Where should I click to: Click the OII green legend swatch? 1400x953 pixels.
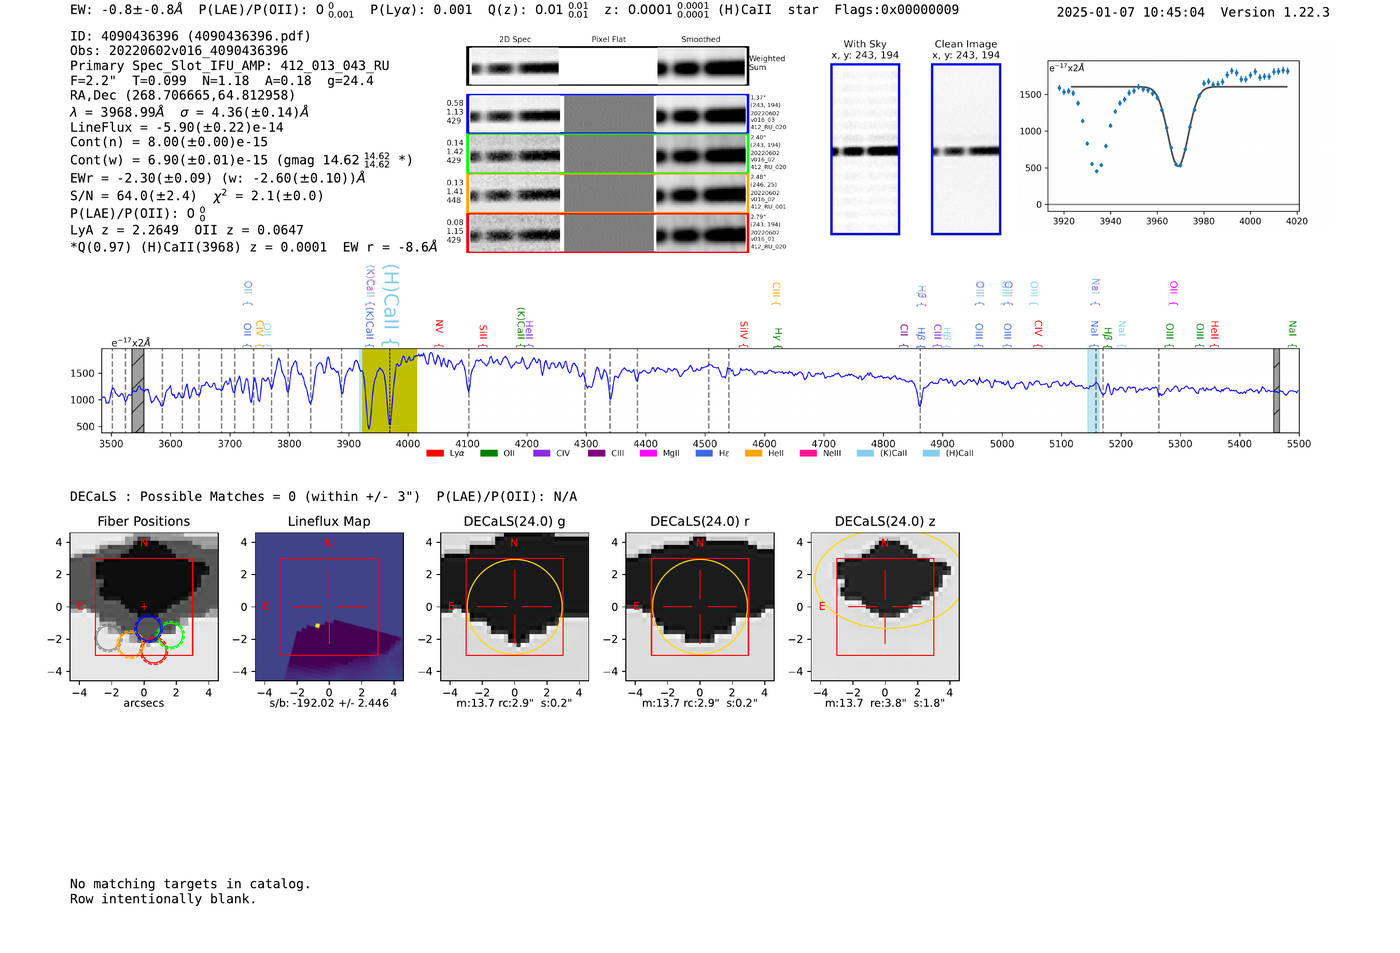click(488, 453)
